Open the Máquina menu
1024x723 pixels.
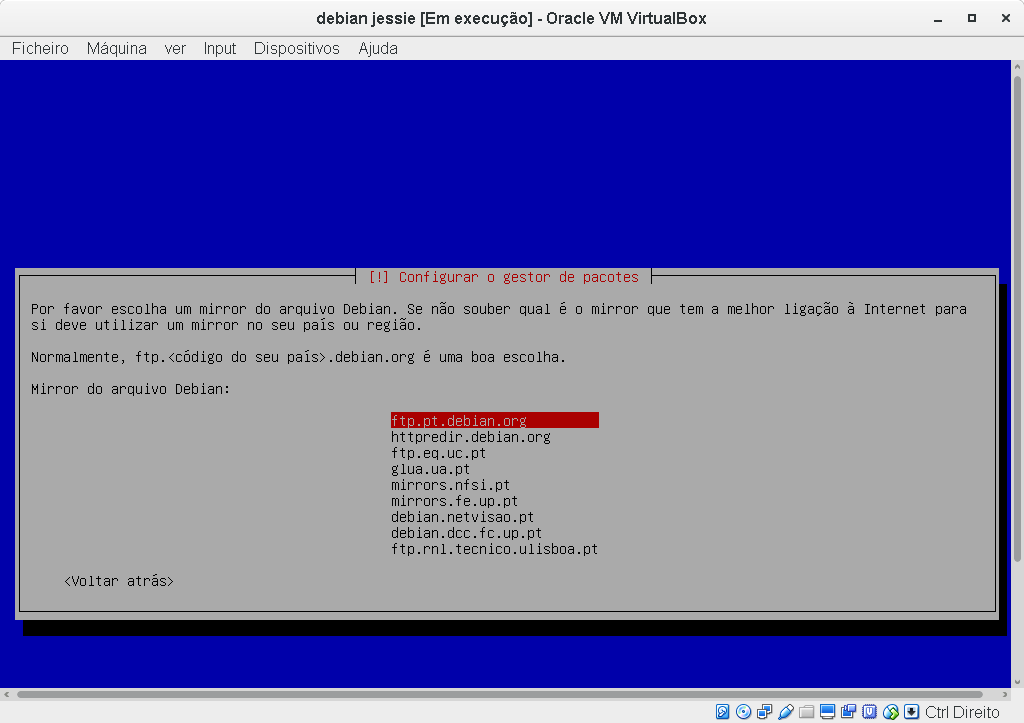117,48
